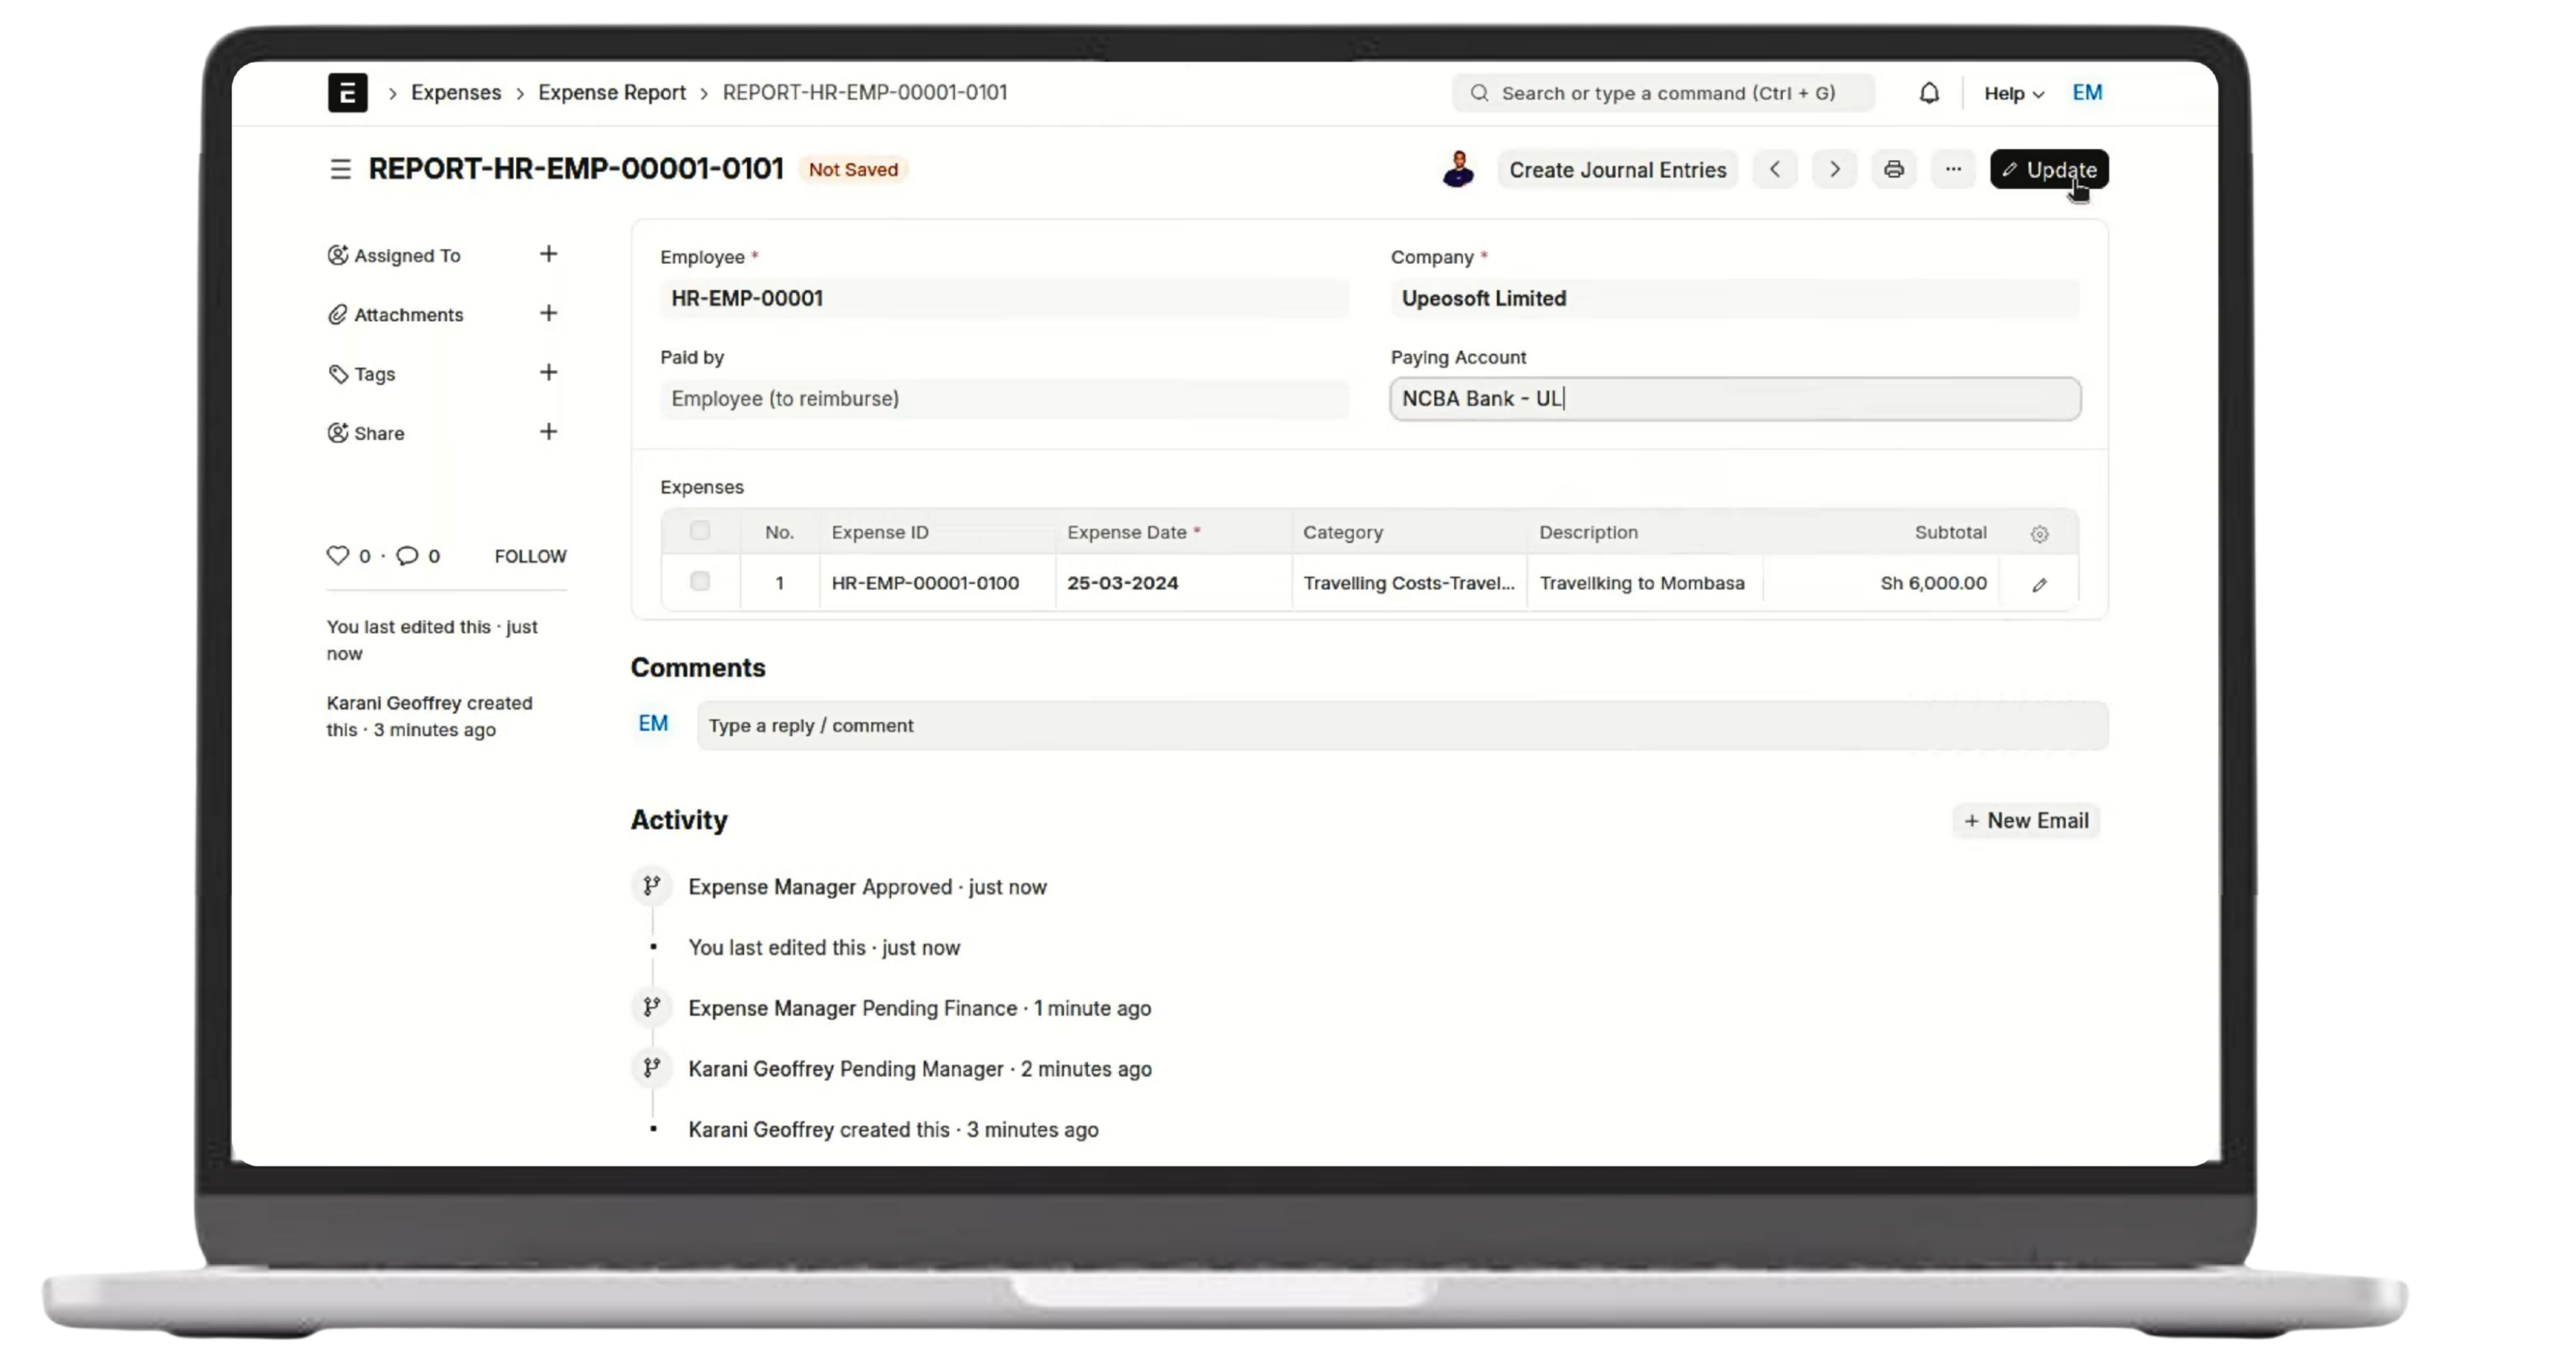This screenshot has width=2576, height=1353.
Task: Check the row 1 expense checkbox
Action: click(x=700, y=582)
